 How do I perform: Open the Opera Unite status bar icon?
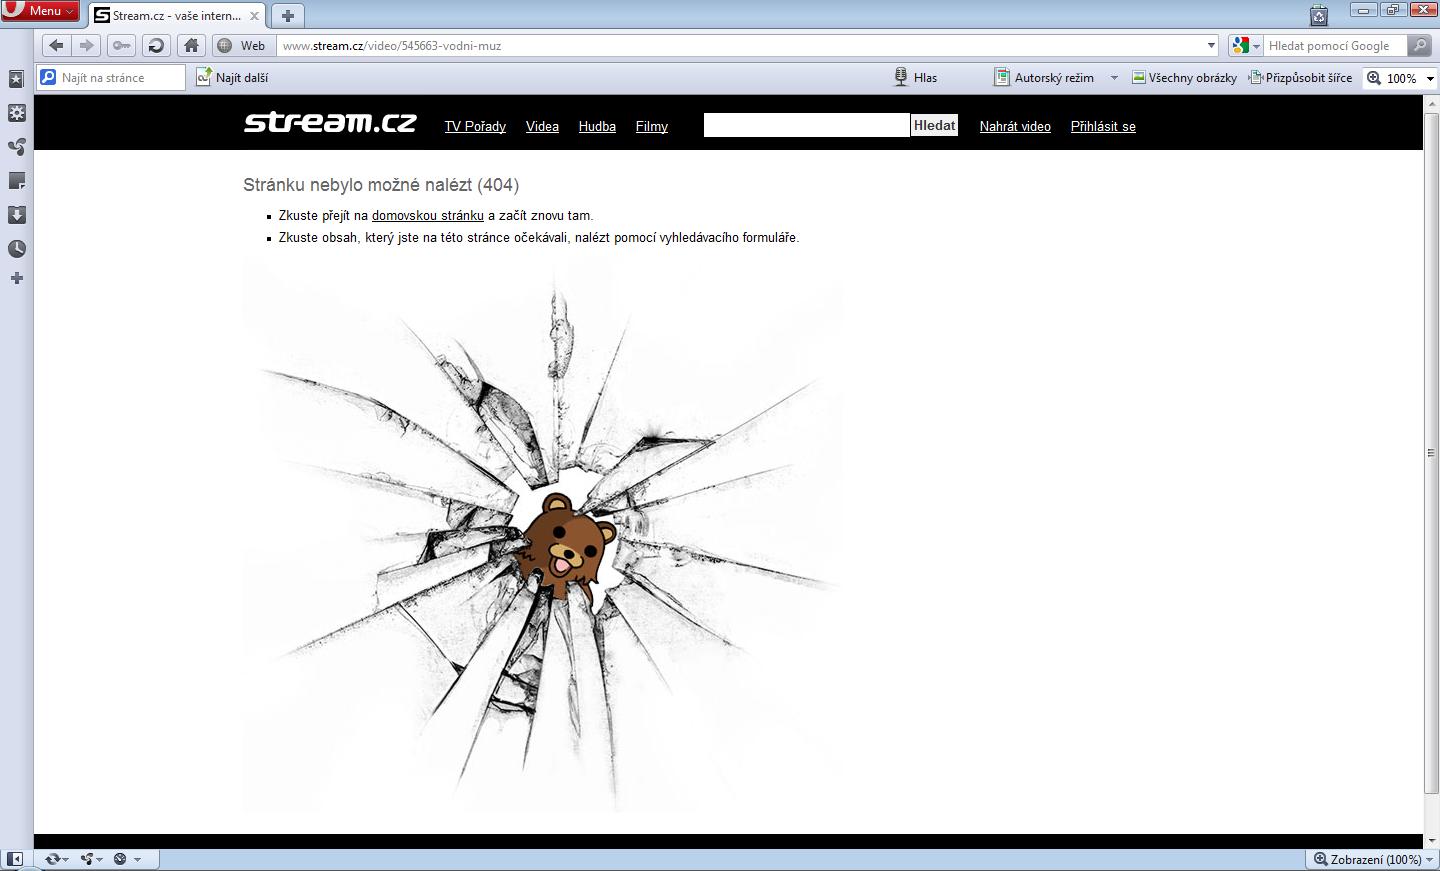point(92,859)
